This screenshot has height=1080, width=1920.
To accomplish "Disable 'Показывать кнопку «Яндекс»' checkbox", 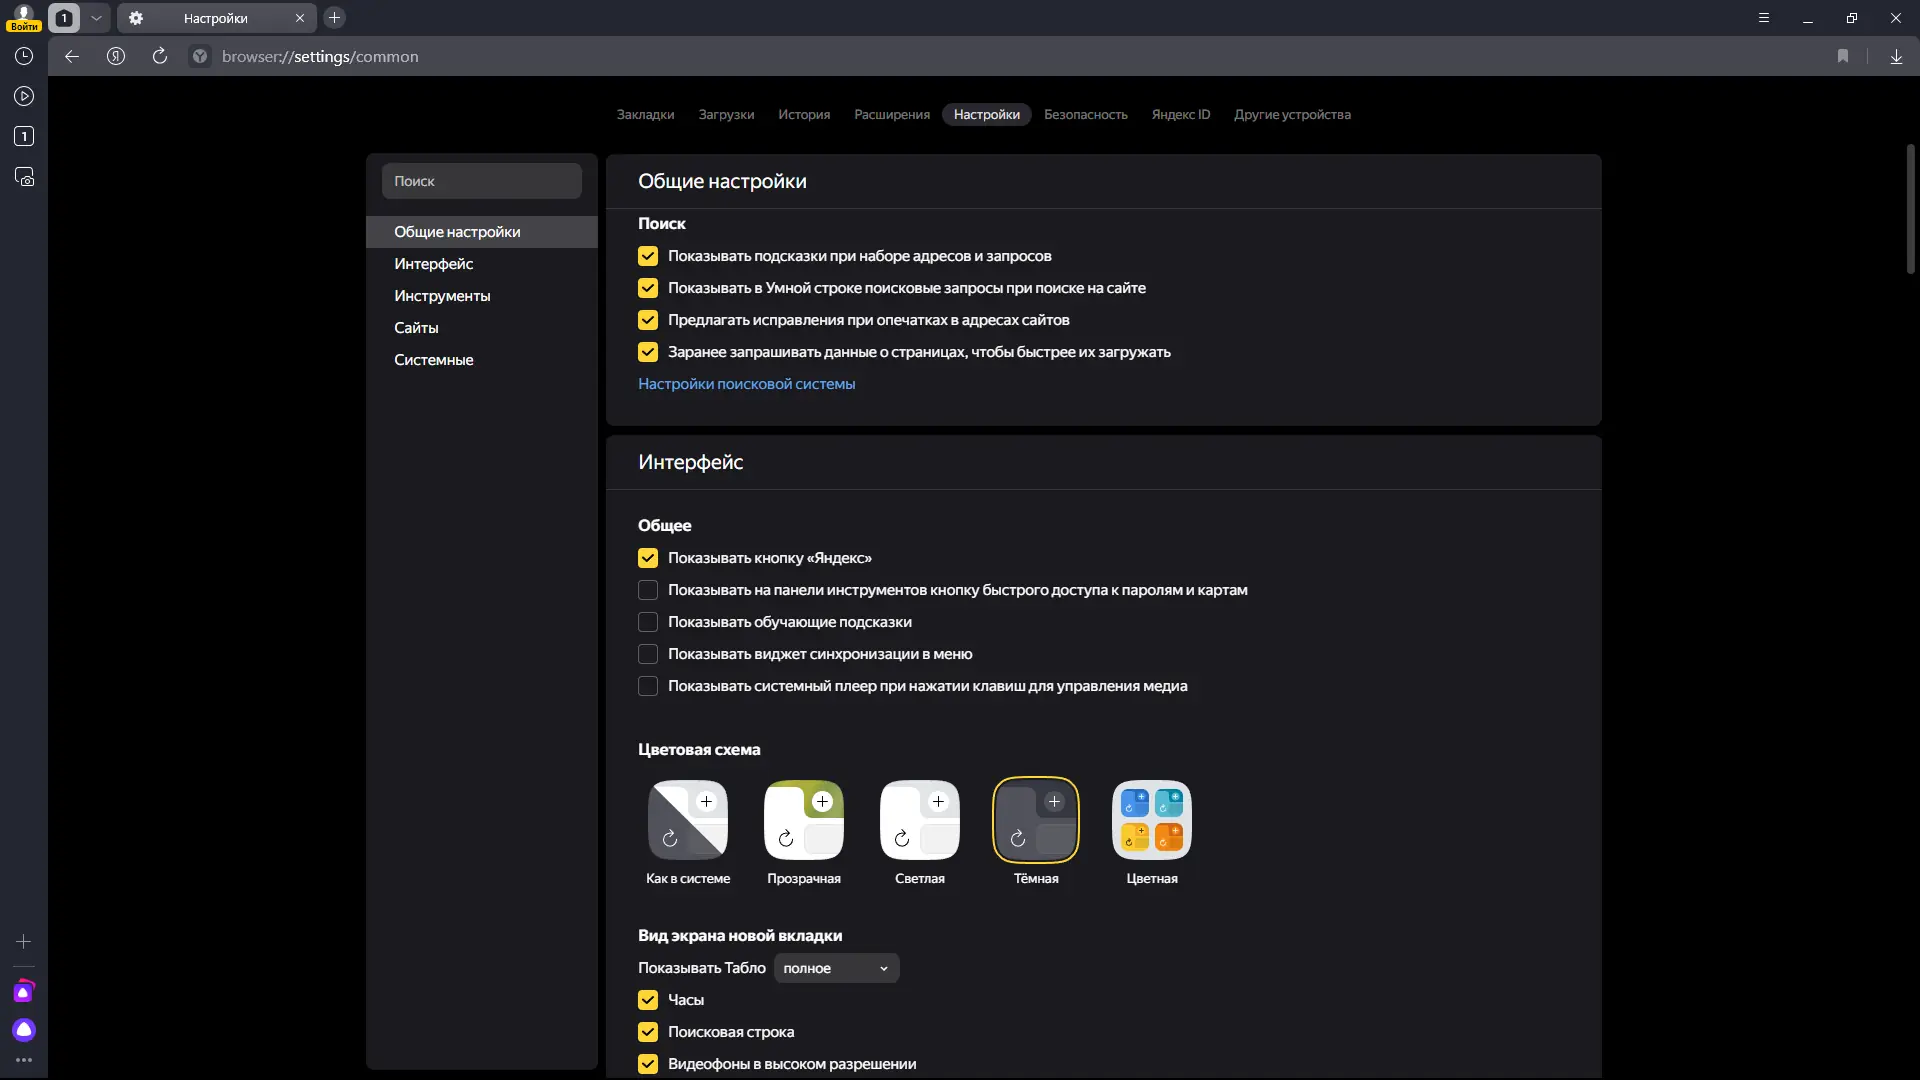I will click(x=648, y=558).
